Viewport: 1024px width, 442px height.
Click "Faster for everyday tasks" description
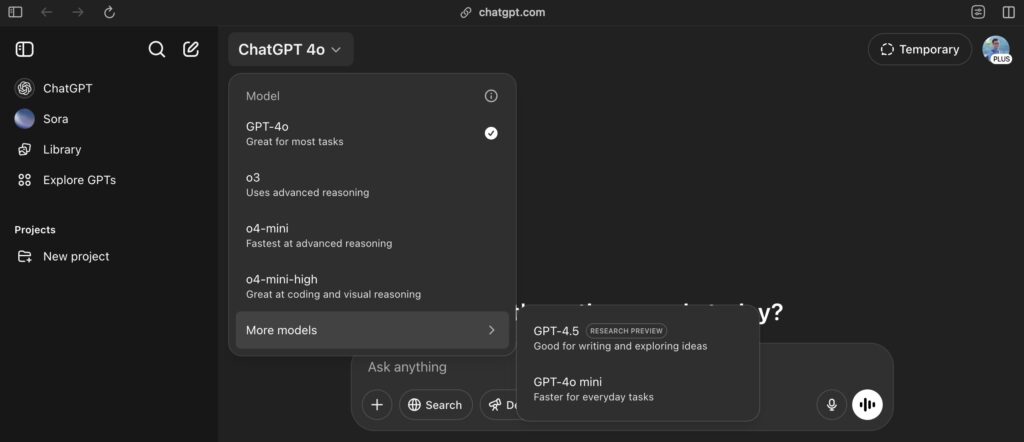(594, 397)
